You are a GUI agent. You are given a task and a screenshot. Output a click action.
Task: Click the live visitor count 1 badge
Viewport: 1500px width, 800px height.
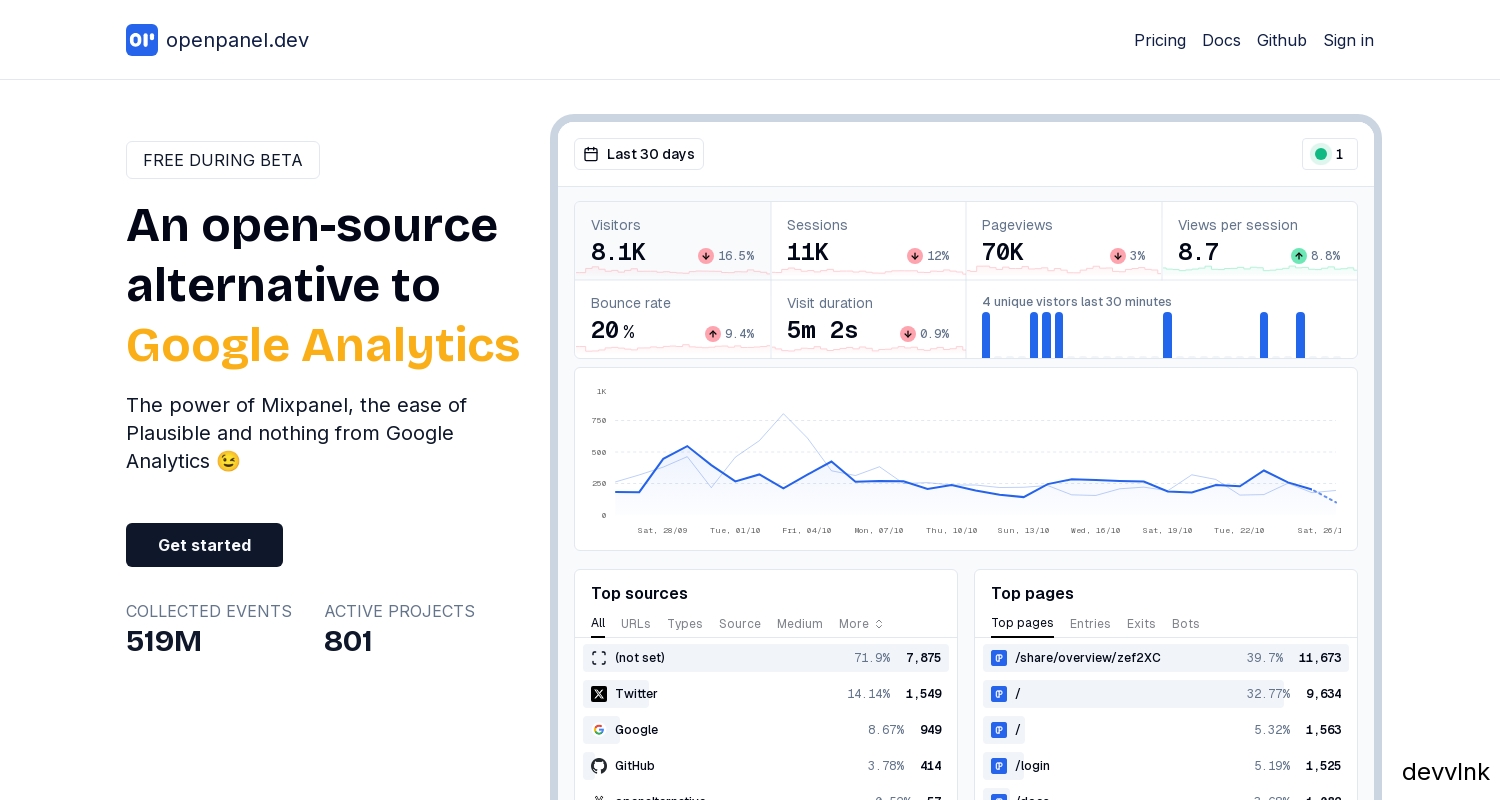[1330, 154]
